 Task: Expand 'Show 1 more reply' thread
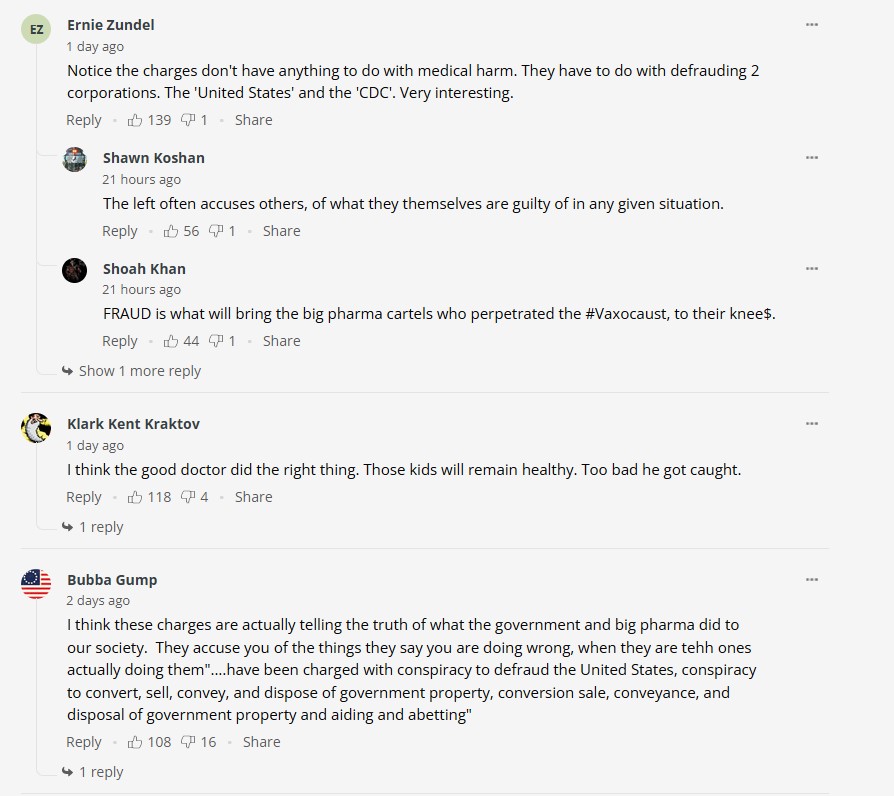(139, 371)
